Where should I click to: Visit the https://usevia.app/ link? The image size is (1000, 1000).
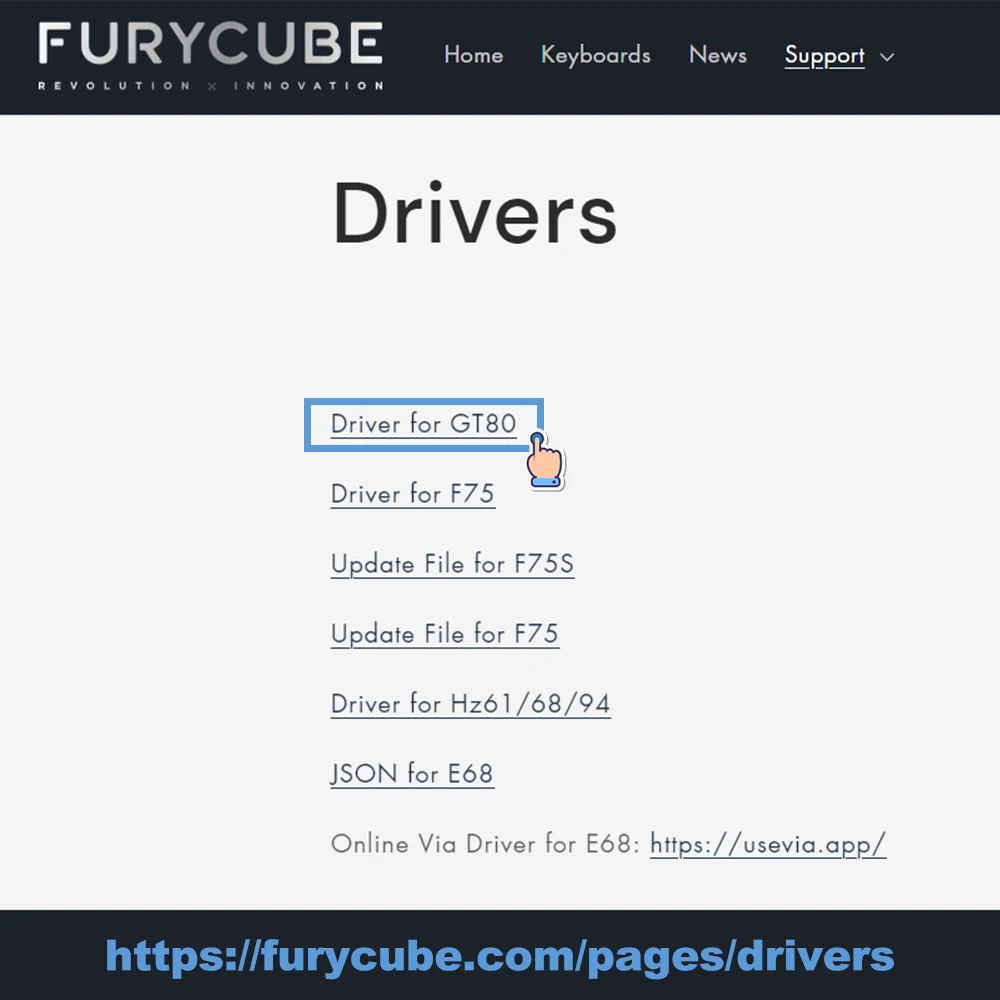tap(768, 844)
